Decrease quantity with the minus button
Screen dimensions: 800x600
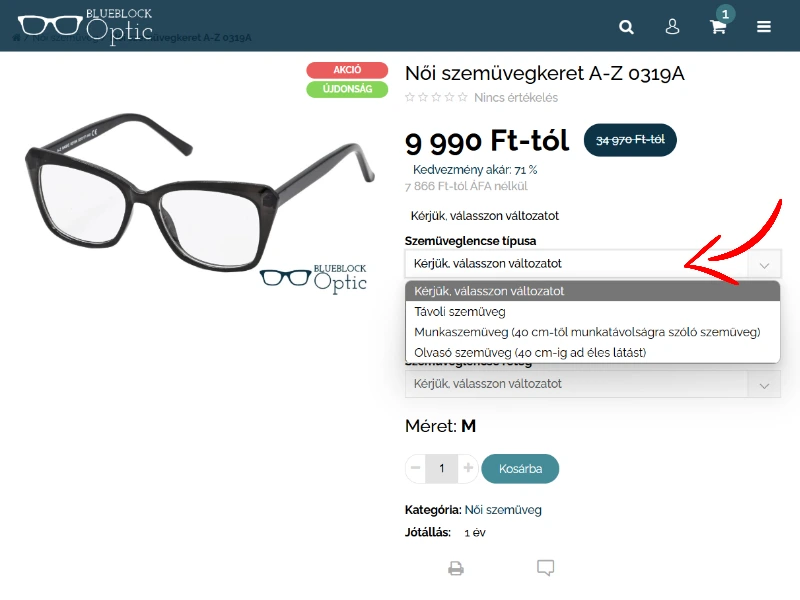tap(415, 468)
